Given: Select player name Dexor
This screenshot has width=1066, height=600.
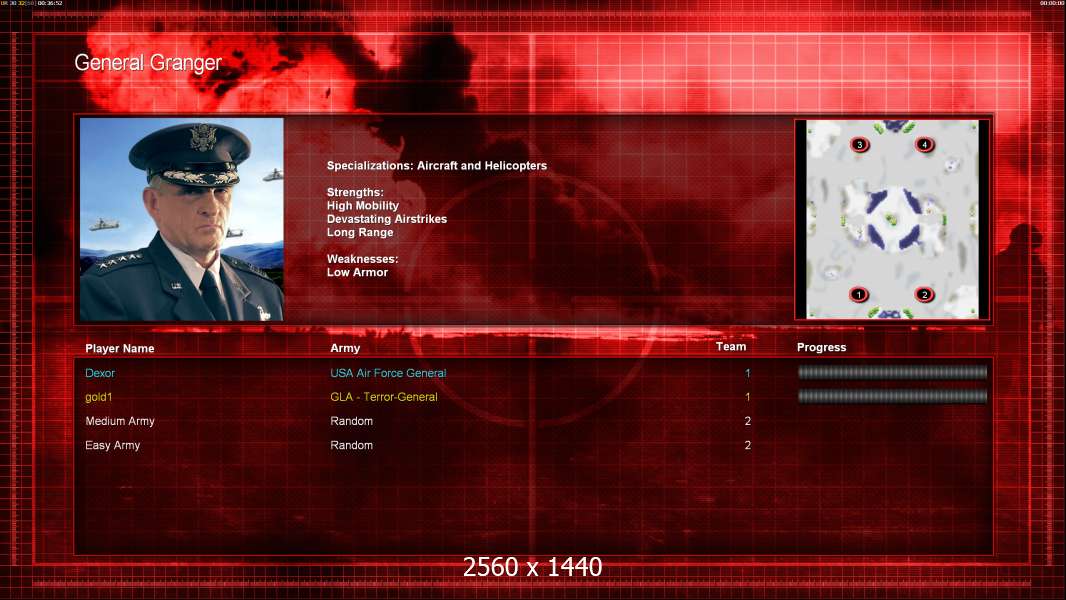Looking at the screenshot, I should (x=100, y=373).
